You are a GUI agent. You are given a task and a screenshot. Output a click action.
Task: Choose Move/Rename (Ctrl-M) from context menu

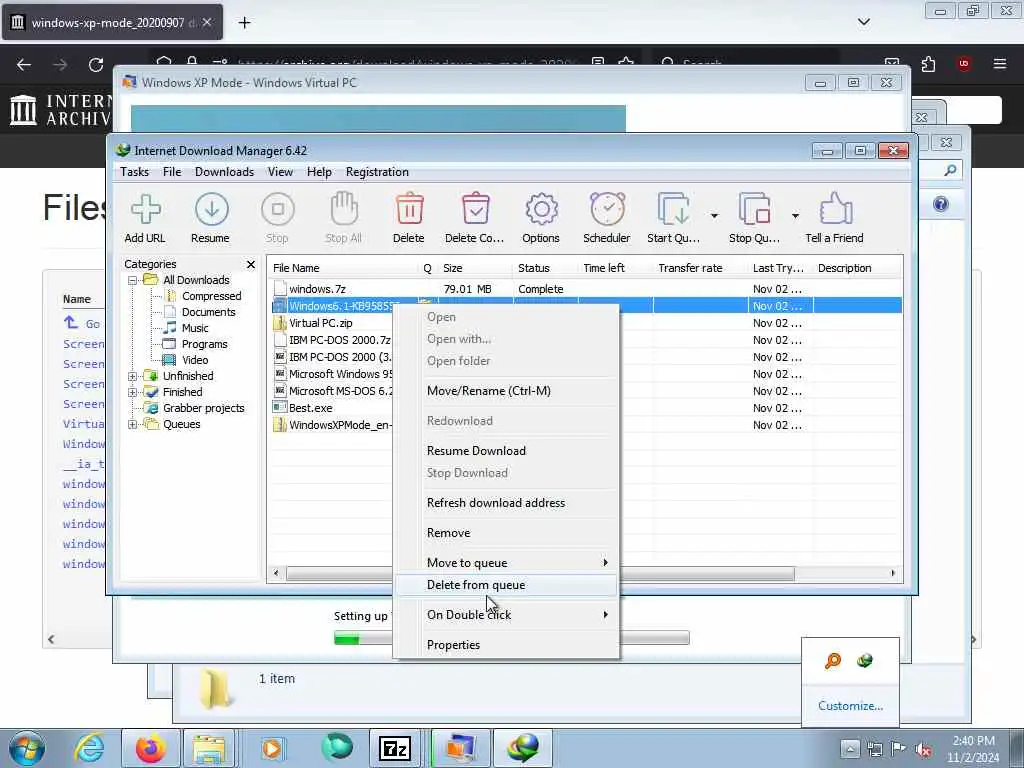pos(506,391)
